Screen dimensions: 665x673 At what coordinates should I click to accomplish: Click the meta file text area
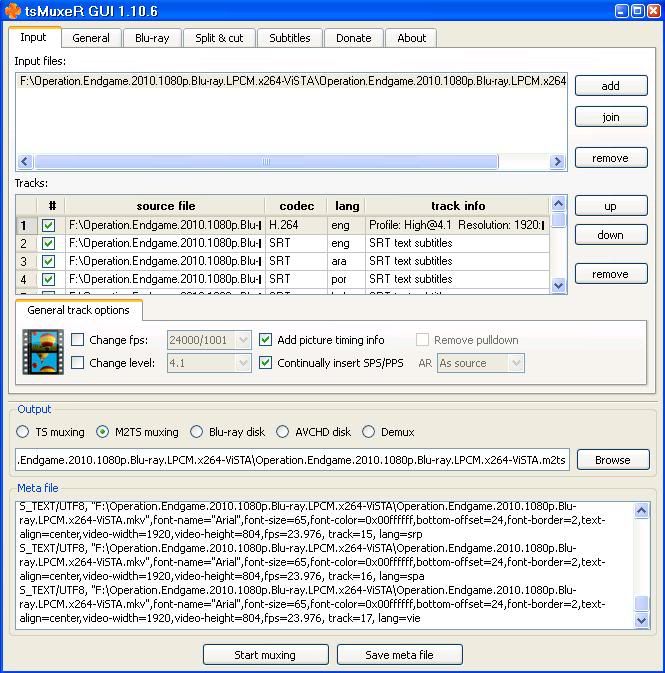click(x=325, y=565)
